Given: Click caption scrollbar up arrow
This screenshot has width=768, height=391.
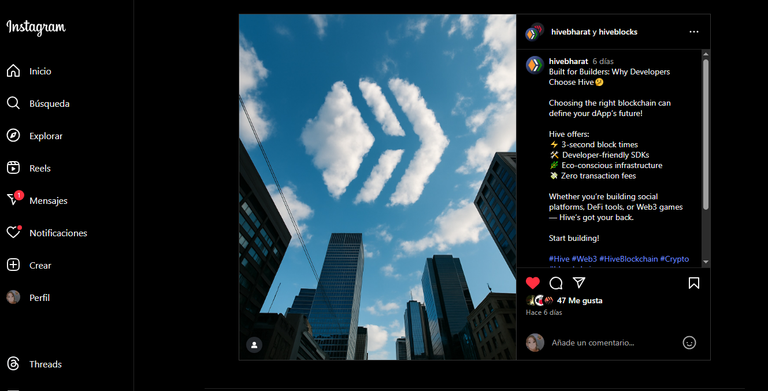Looking at the screenshot, I should pos(706,54).
